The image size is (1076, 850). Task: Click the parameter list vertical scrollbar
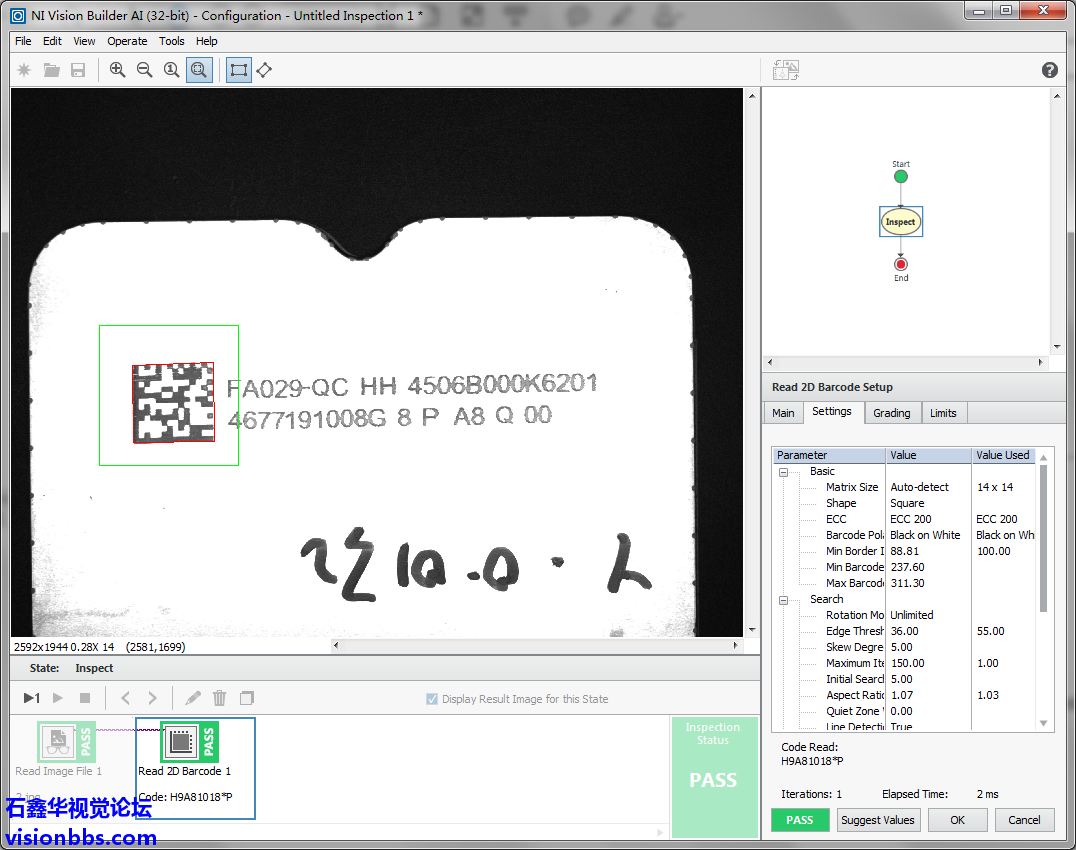(1044, 540)
